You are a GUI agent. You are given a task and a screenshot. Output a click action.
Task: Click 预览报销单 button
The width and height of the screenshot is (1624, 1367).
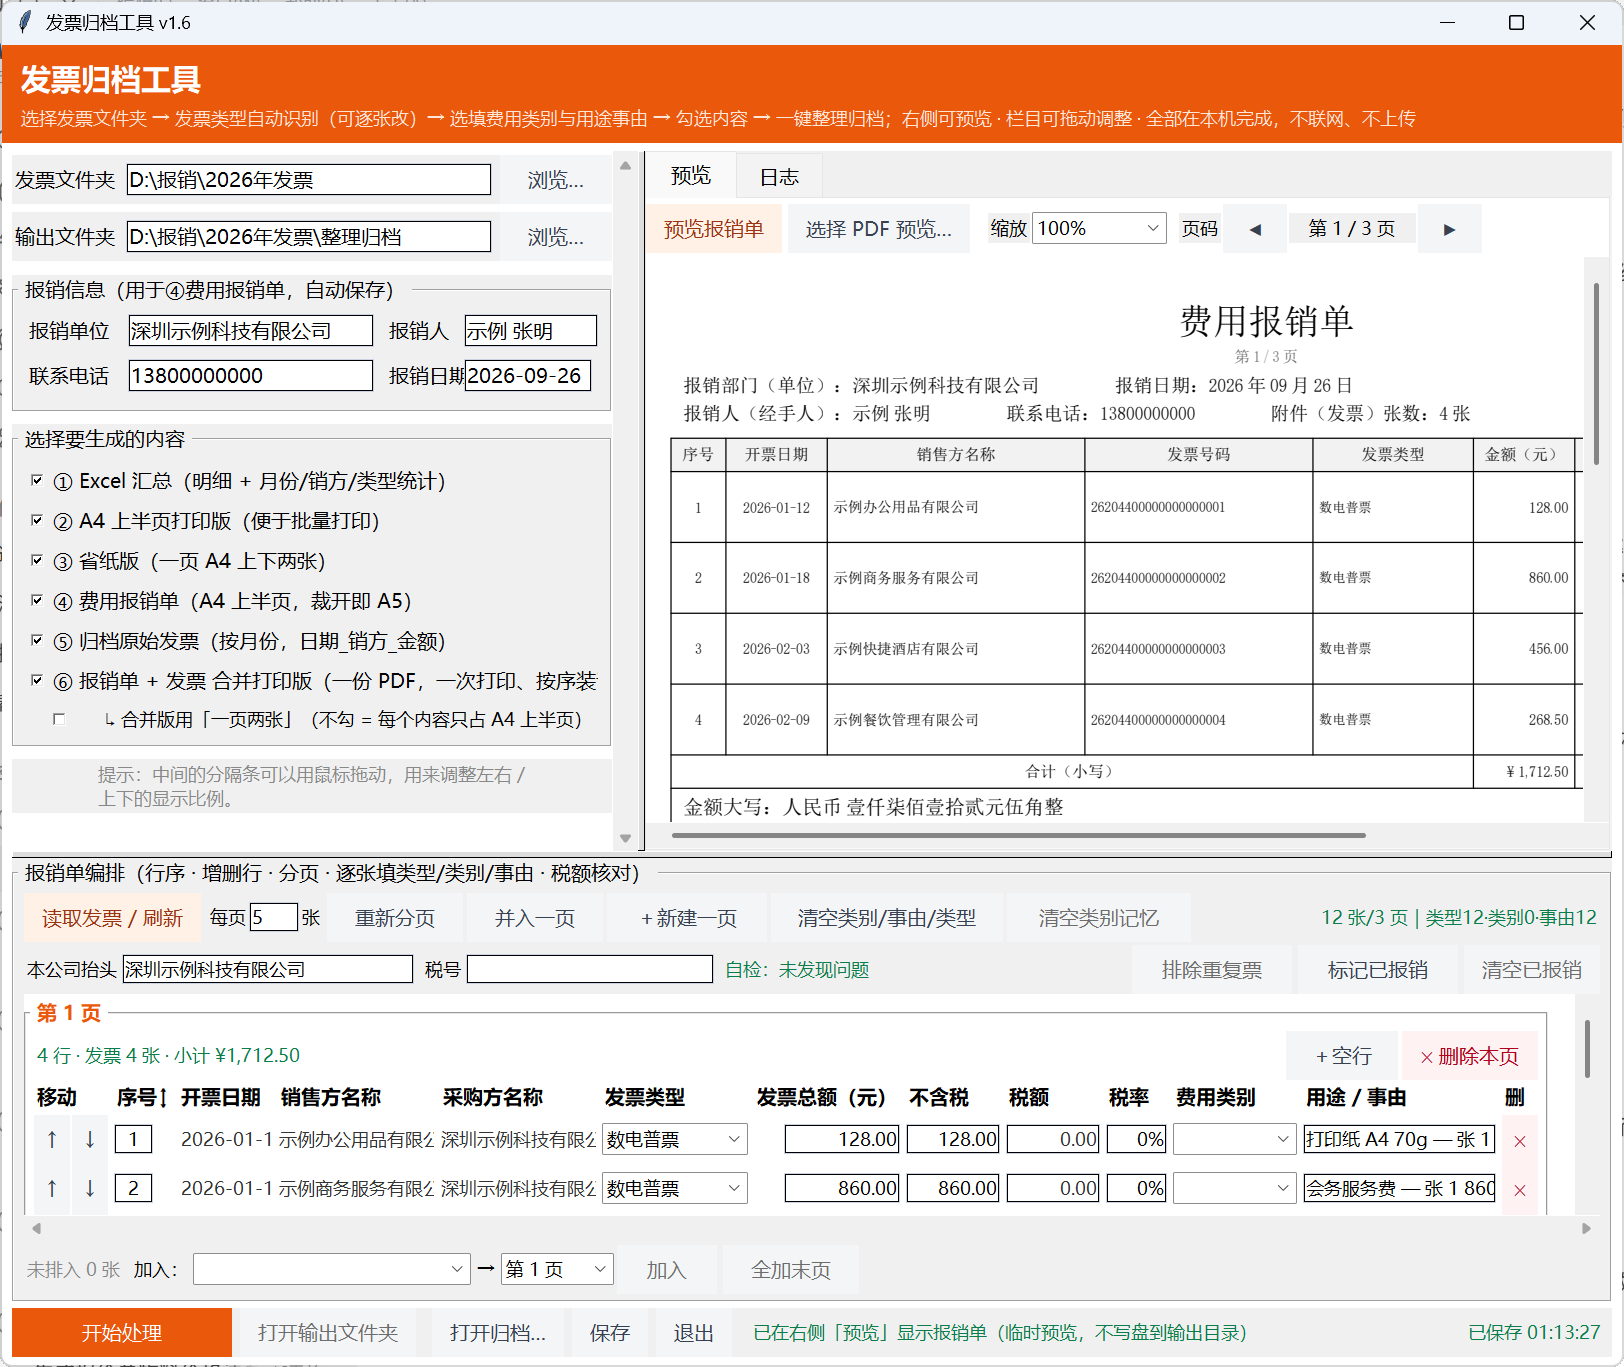[x=713, y=229]
